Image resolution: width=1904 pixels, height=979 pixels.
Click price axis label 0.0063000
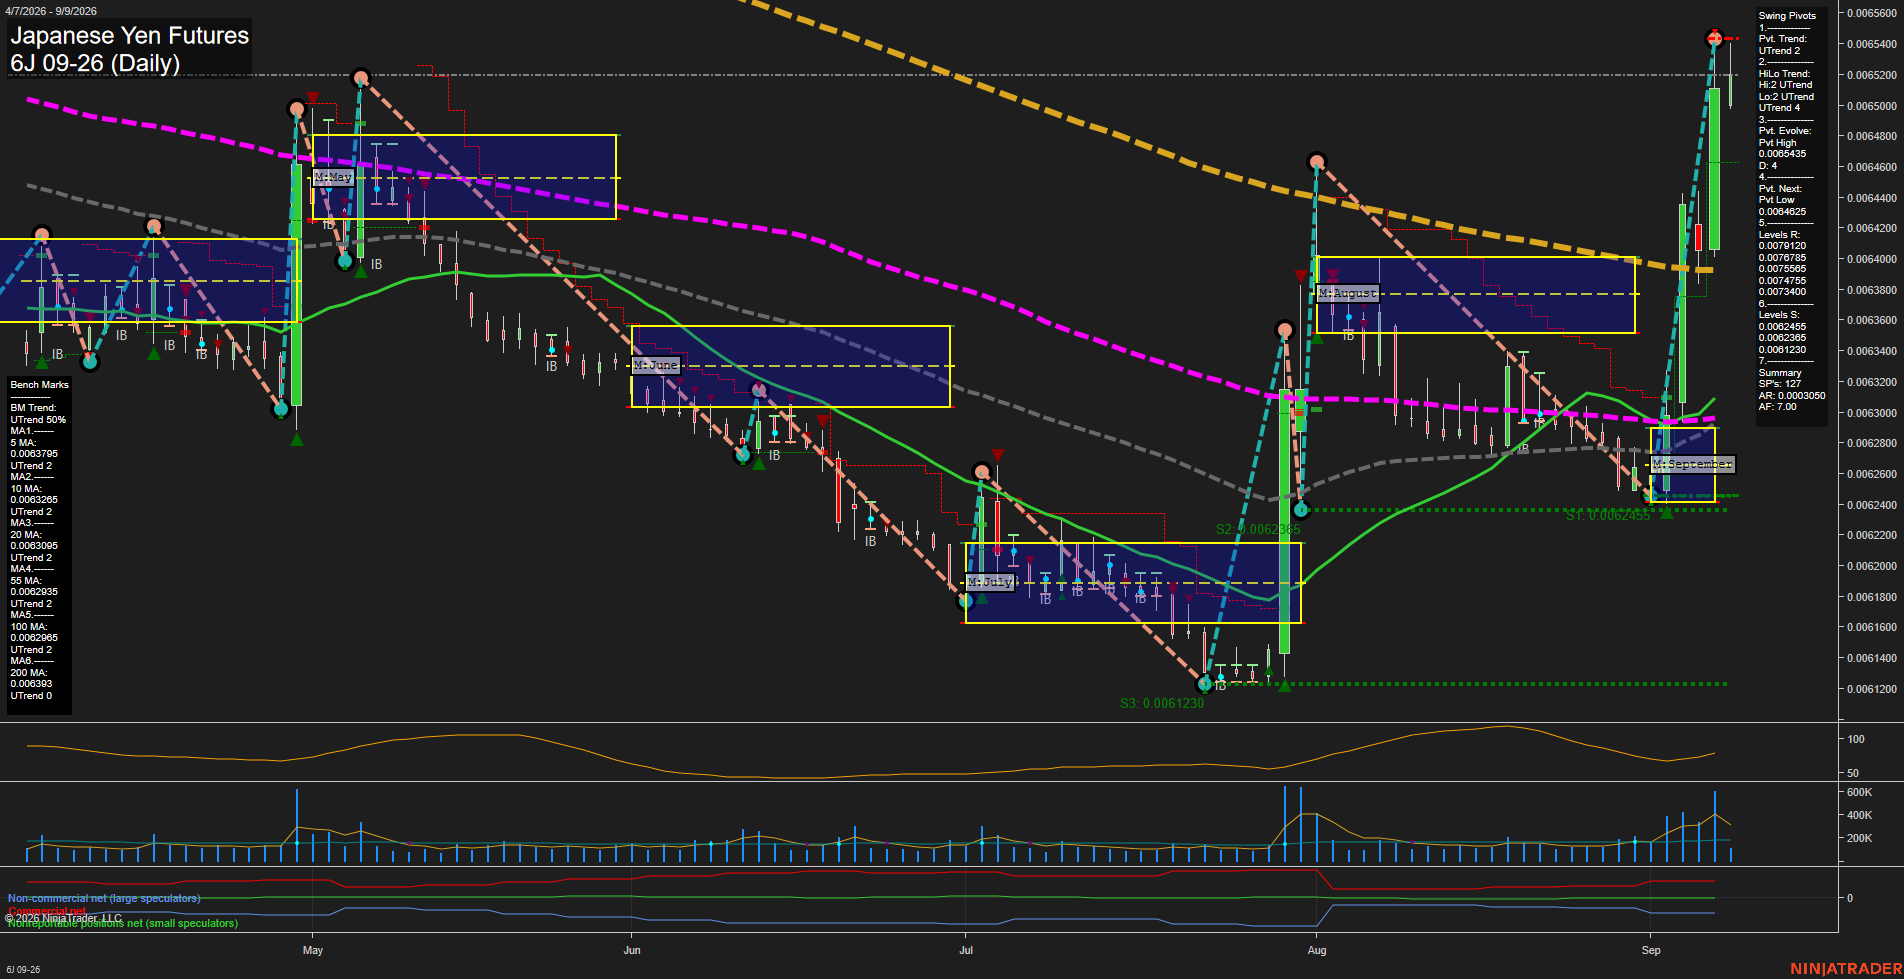coord(1872,413)
